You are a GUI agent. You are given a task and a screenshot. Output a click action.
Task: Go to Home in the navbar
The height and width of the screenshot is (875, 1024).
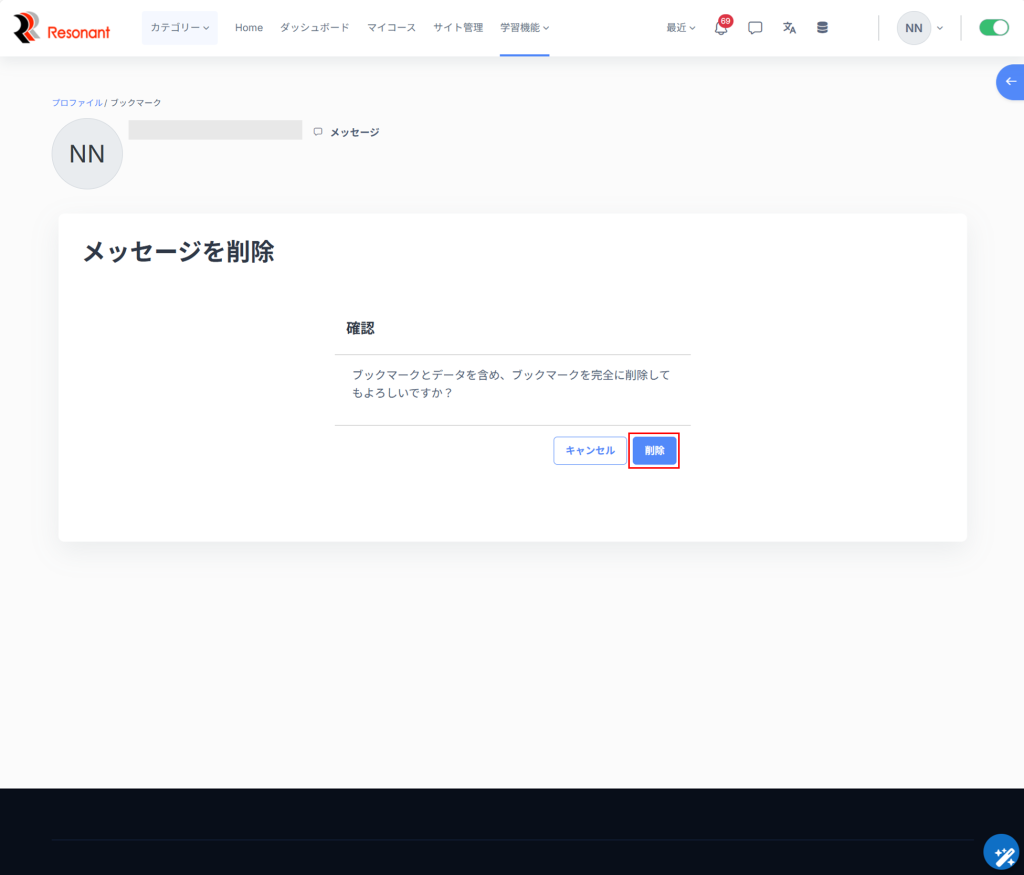pyautogui.click(x=249, y=28)
